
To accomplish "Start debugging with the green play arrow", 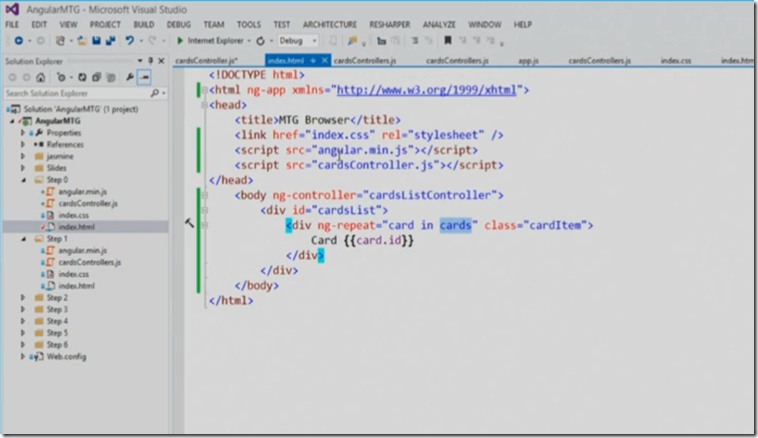I will coord(180,41).
